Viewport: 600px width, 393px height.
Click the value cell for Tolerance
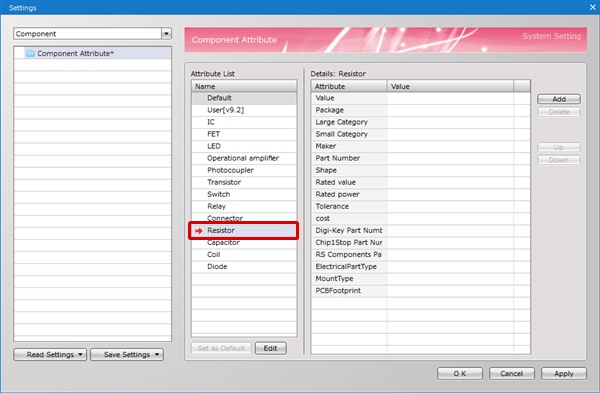tap(450, 207)
